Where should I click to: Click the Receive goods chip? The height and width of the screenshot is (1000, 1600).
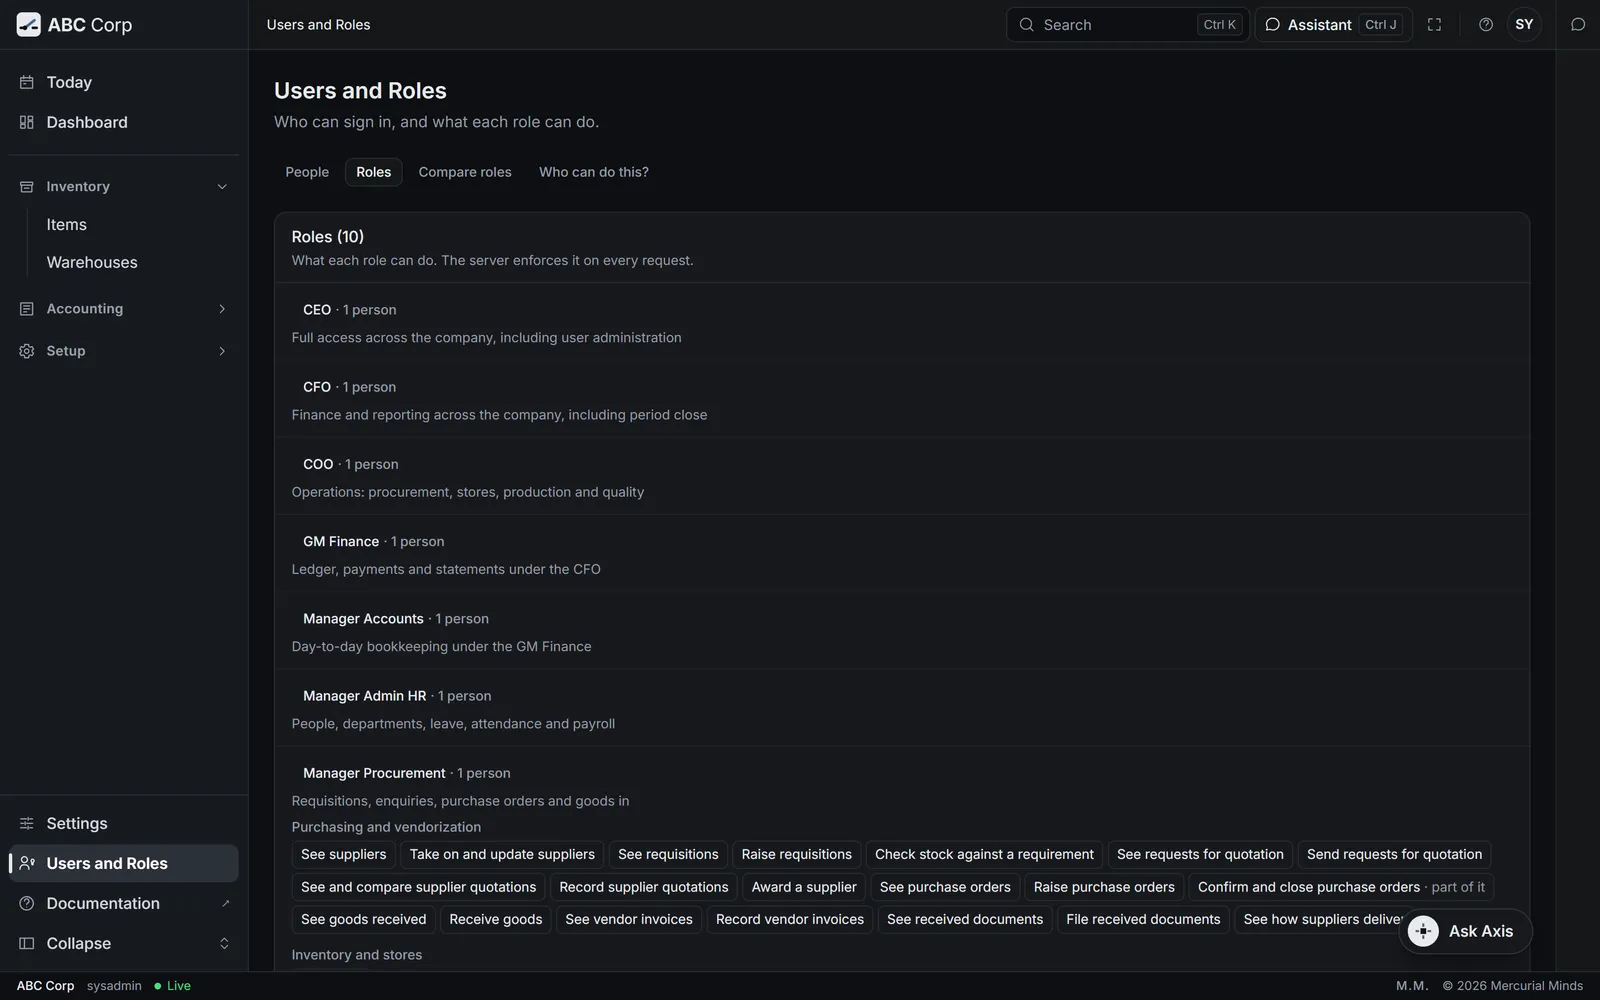coord(496,919)
